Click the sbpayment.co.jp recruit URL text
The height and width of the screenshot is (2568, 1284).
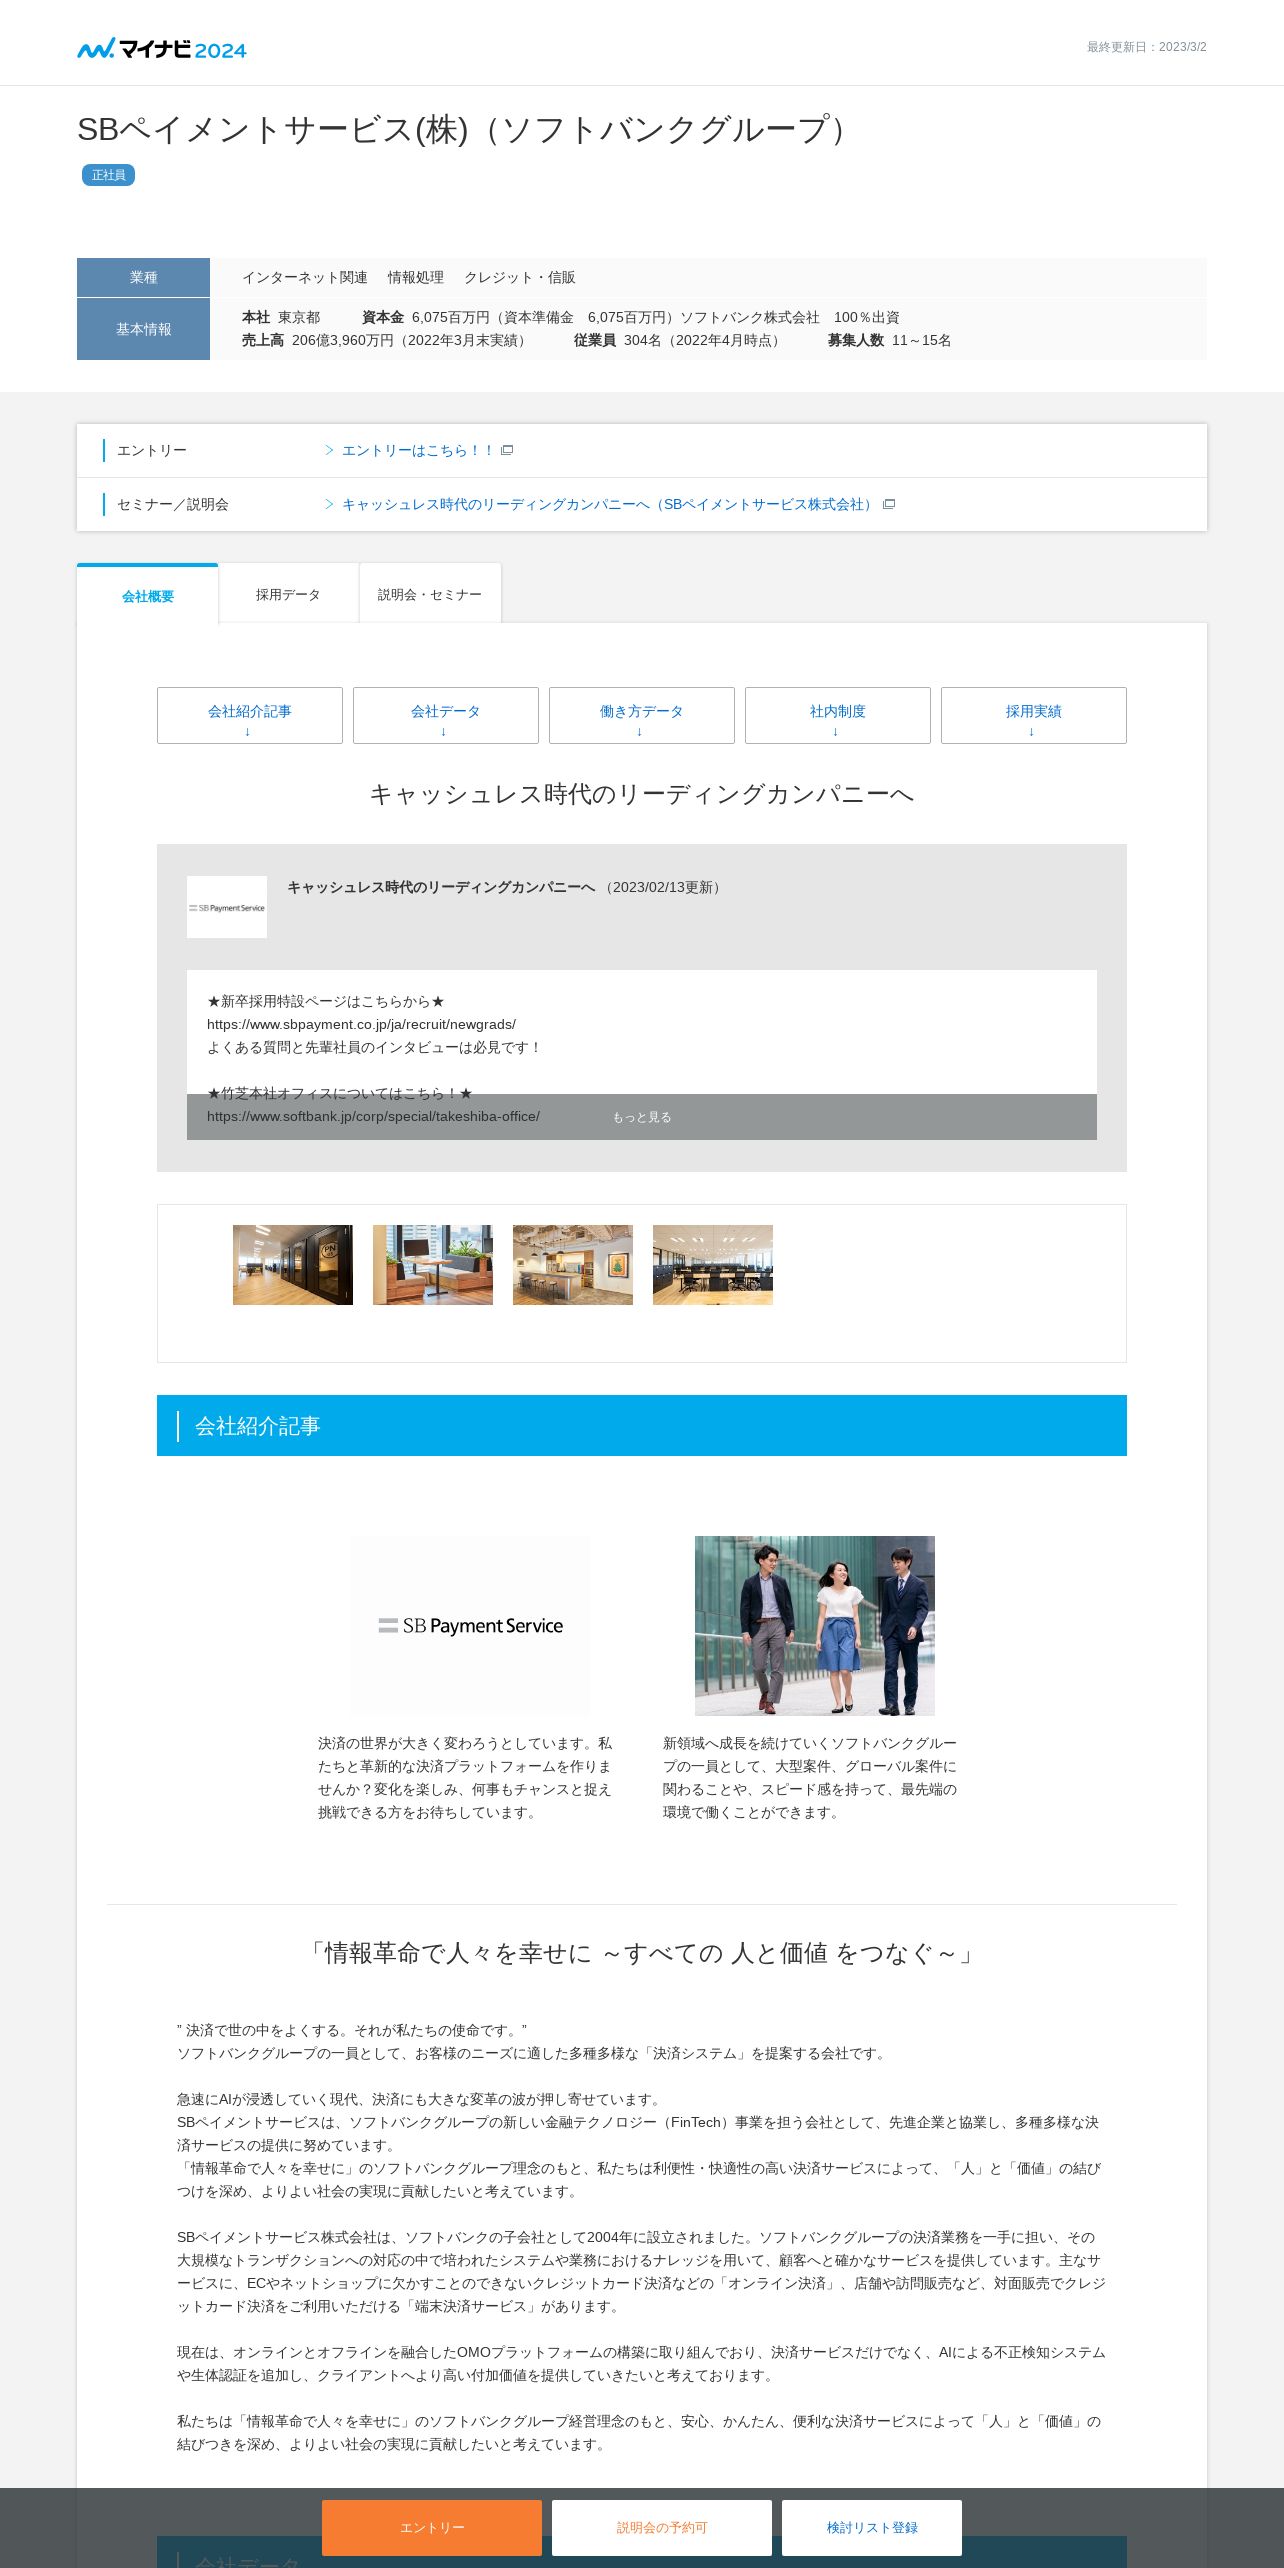[x=361, y=1024]
